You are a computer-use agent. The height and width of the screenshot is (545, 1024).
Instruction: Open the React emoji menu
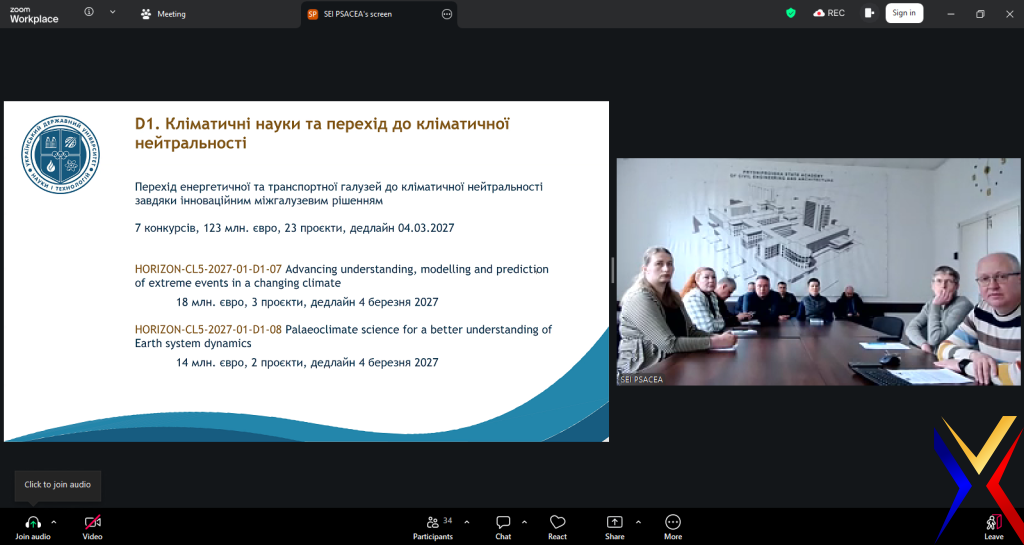557,522
